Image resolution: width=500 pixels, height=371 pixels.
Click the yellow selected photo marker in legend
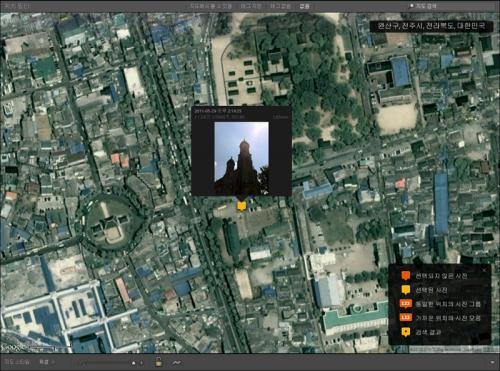[405, 290]
